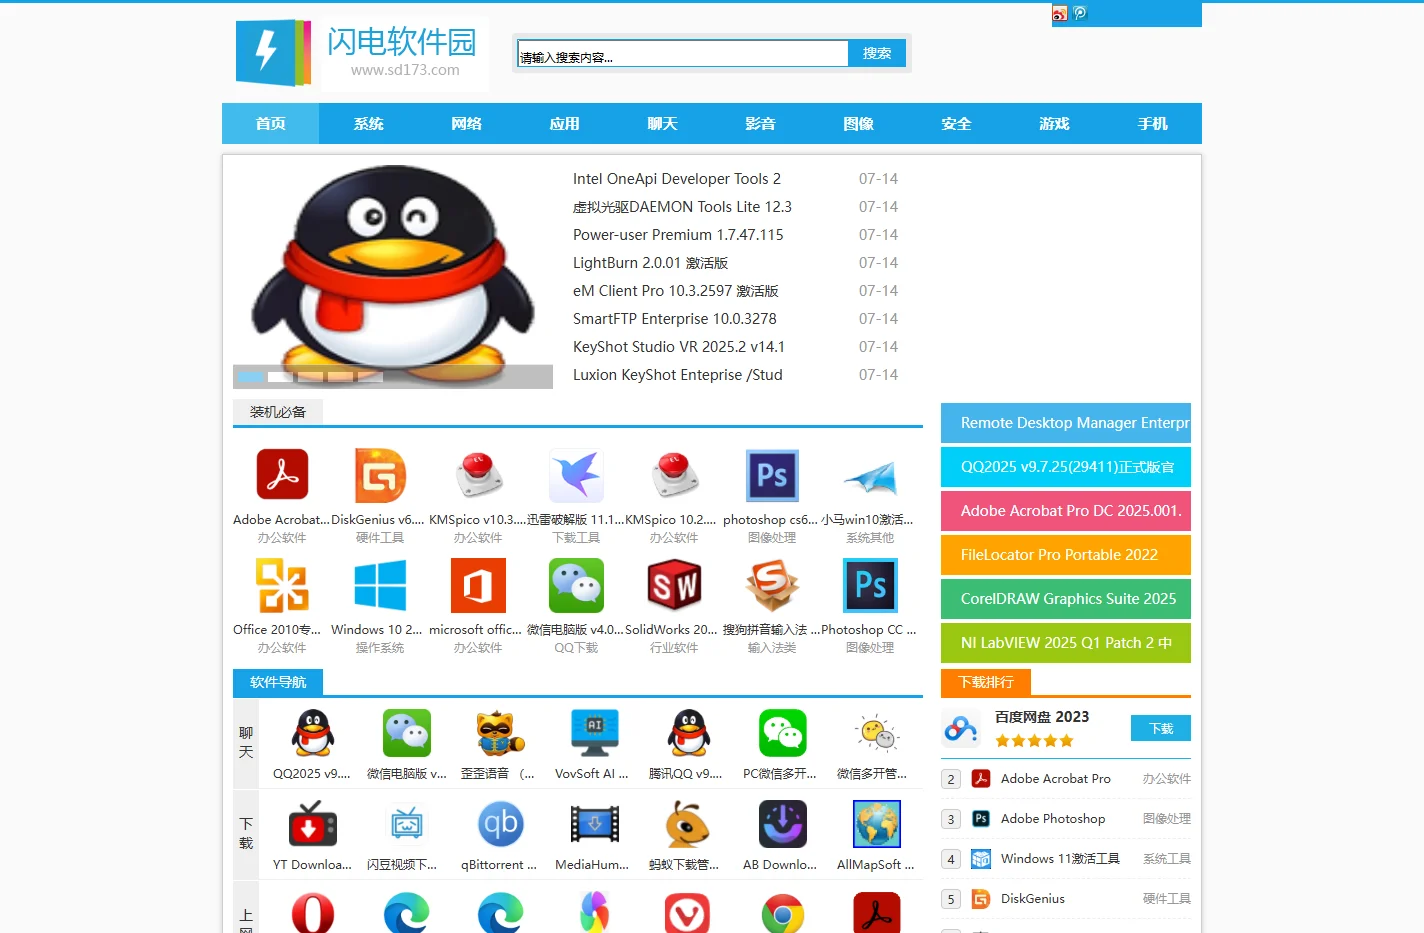Open Luxion KeyShot Enteprise entry
The image size is (1424, 933).
(678, 375)
